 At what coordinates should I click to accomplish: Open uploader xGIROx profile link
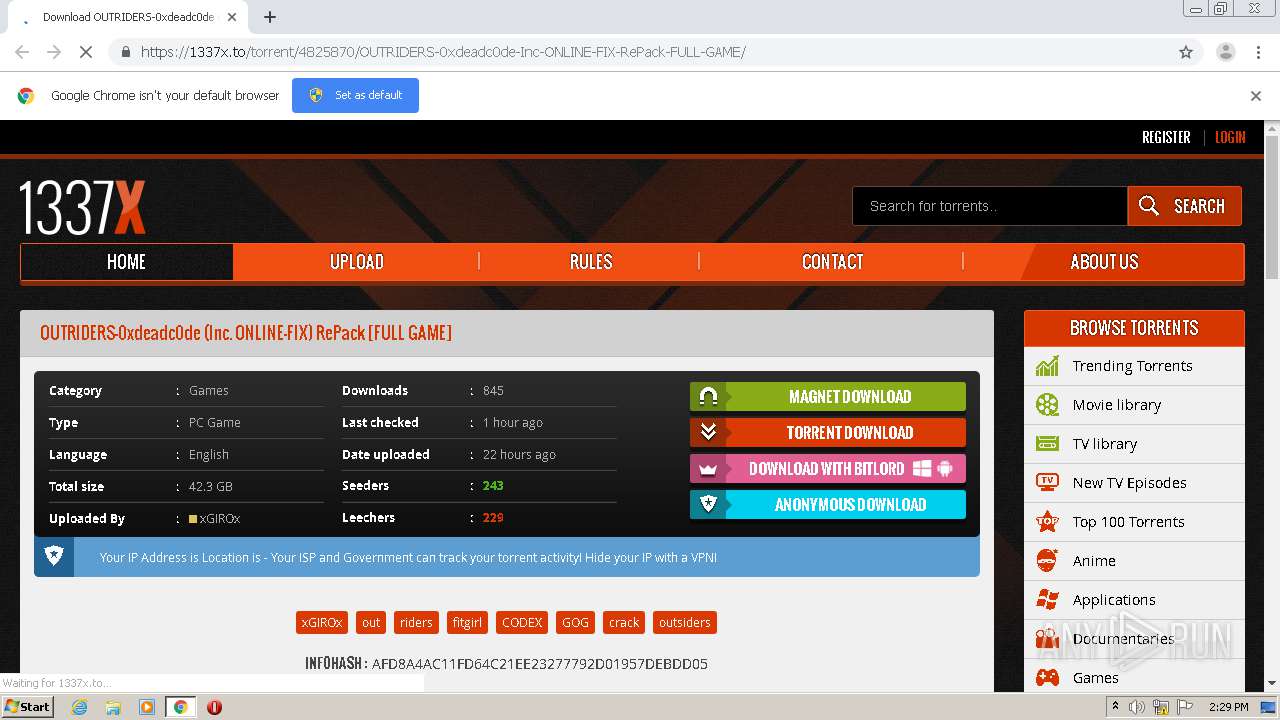click(220, 519)
